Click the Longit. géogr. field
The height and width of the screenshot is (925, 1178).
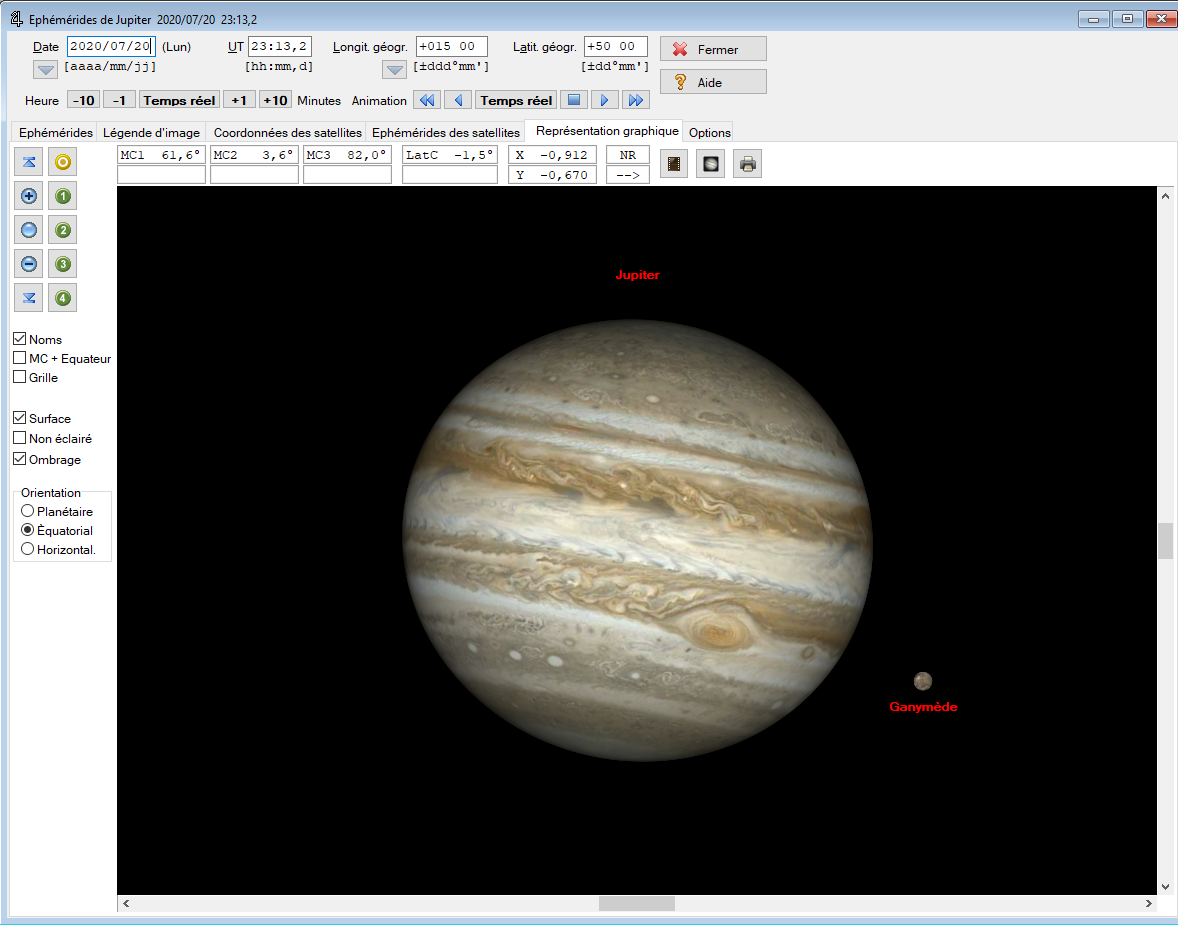(x=452, y=46)
